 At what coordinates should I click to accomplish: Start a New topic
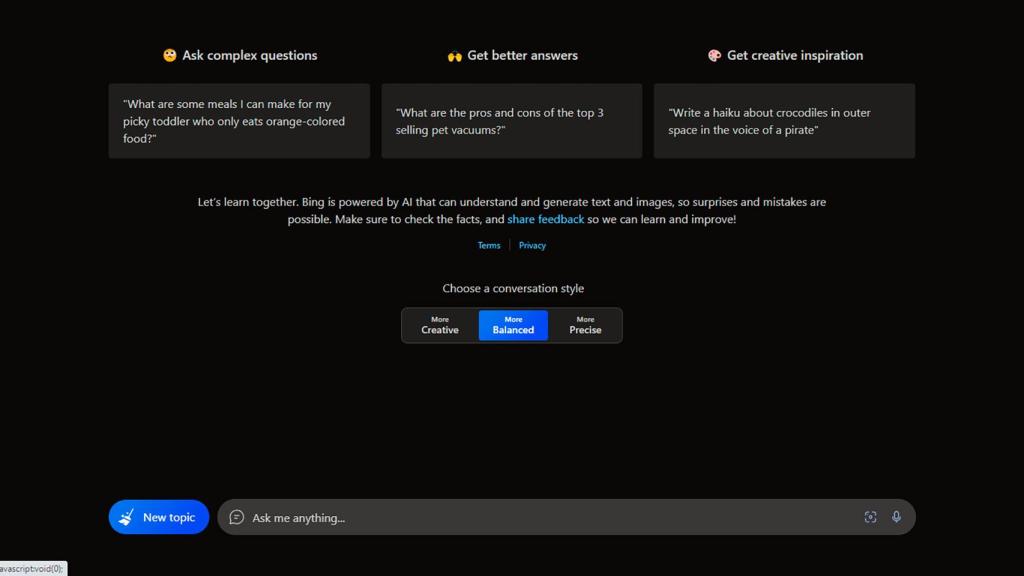tap(159, 517)
